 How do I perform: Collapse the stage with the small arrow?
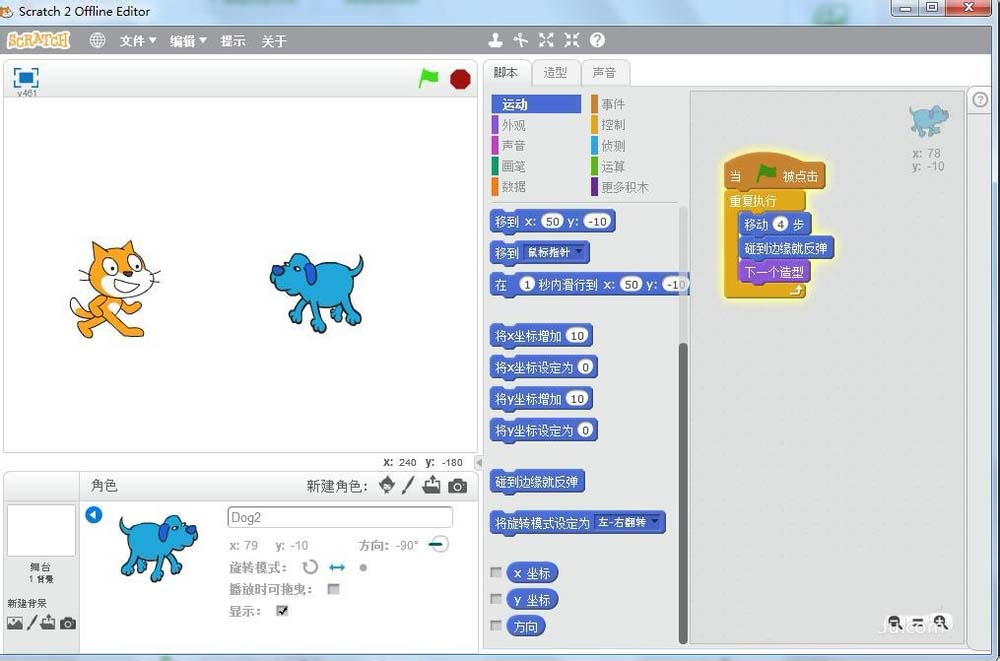coord(479,462)
